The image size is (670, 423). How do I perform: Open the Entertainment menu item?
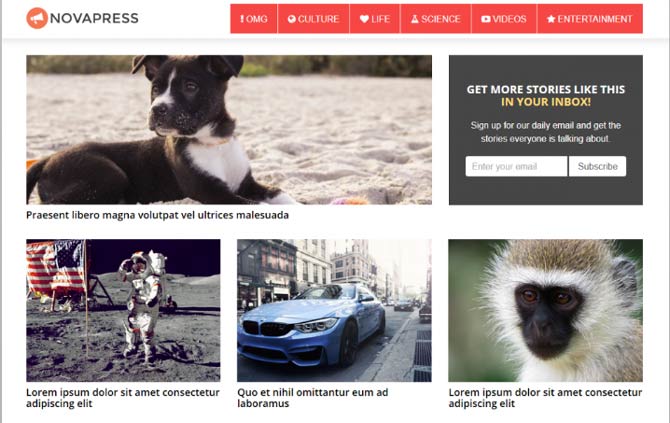tap(590, 19)
